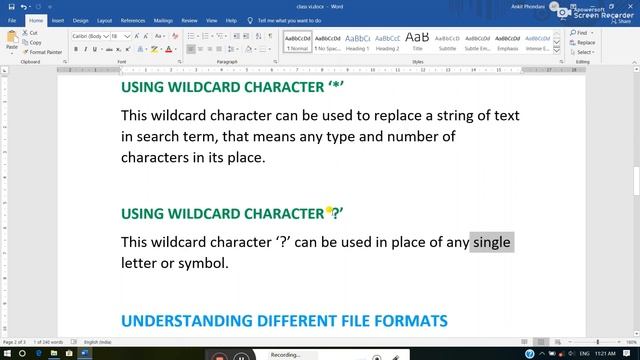The height and width of the screenshot is (360, 640).
Task: Sort the selected text
Action: pos(258,36)
